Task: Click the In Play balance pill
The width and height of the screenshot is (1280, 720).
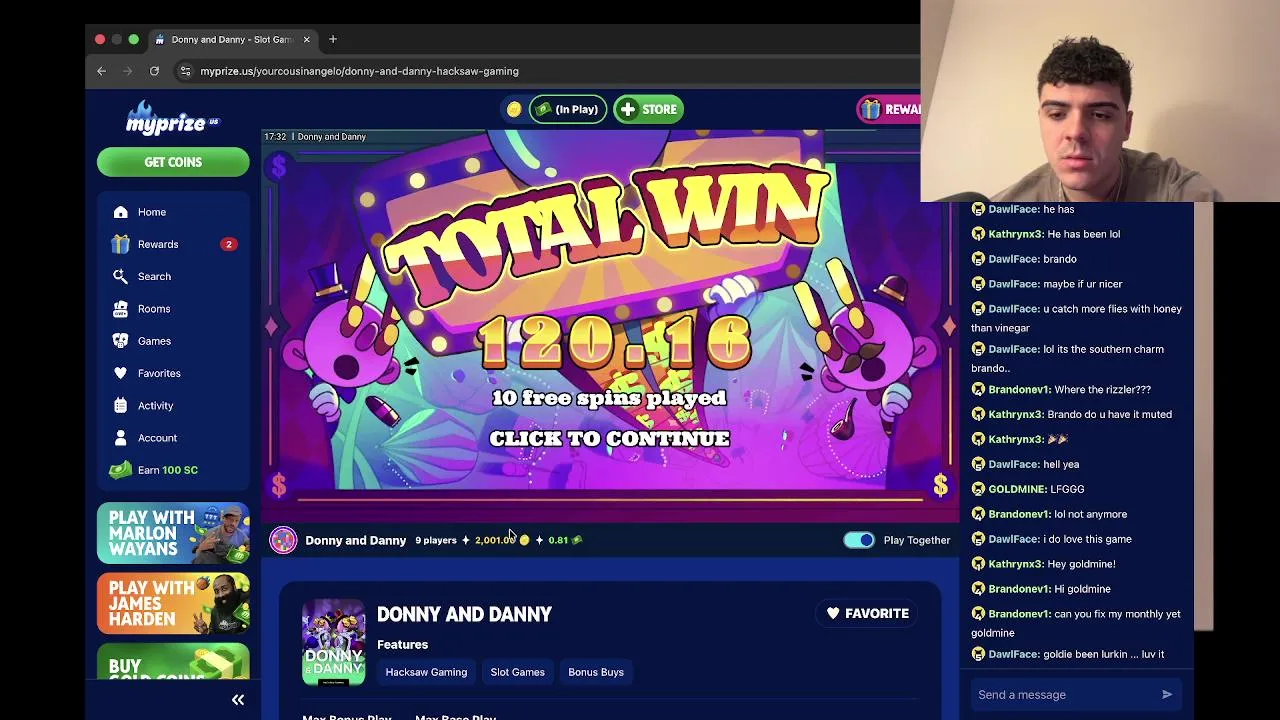Action: 567,109
